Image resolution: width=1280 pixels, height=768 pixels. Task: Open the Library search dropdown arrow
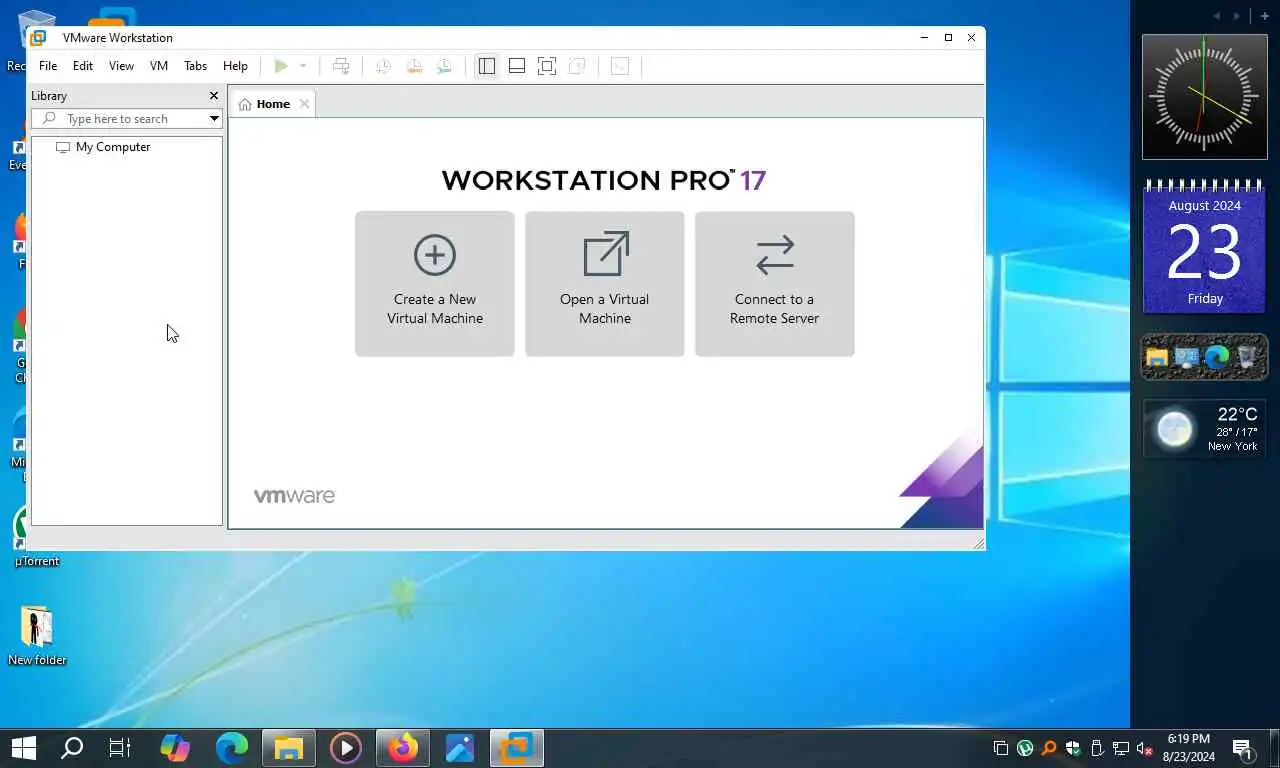[214, 118]
